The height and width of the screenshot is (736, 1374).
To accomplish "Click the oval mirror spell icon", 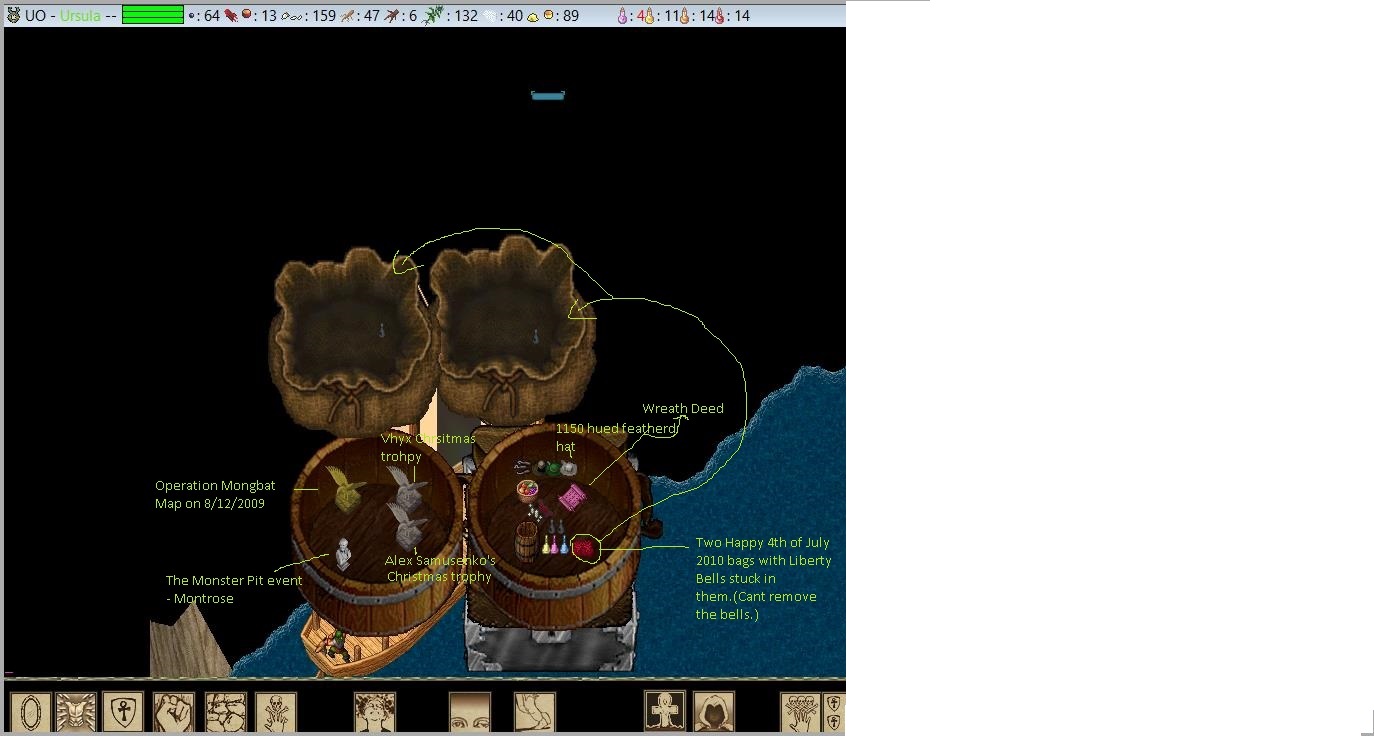I will tap(30, 712).
